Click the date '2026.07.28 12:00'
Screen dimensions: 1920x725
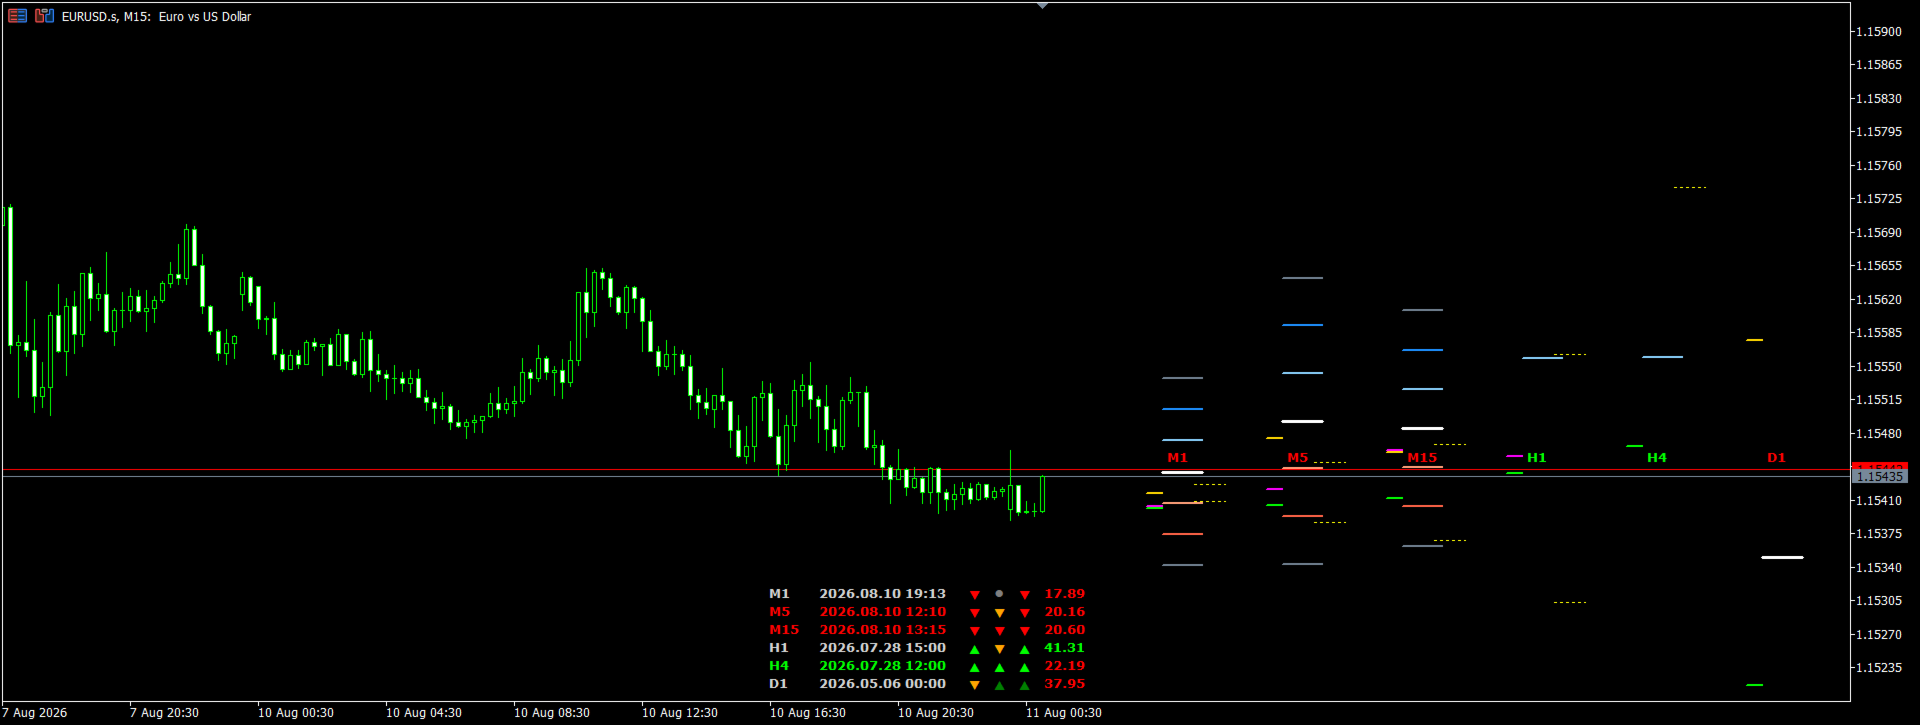coord(882,666)
